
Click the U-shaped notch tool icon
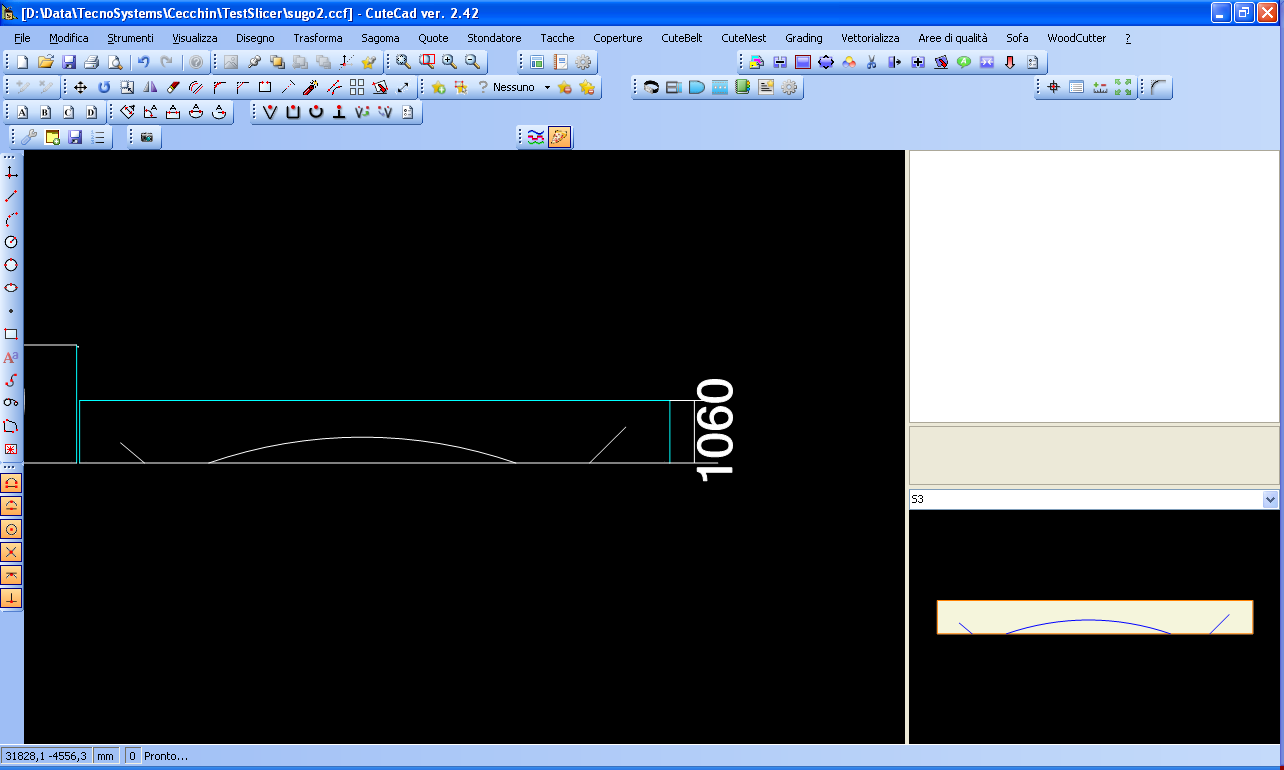click(293, 112)
